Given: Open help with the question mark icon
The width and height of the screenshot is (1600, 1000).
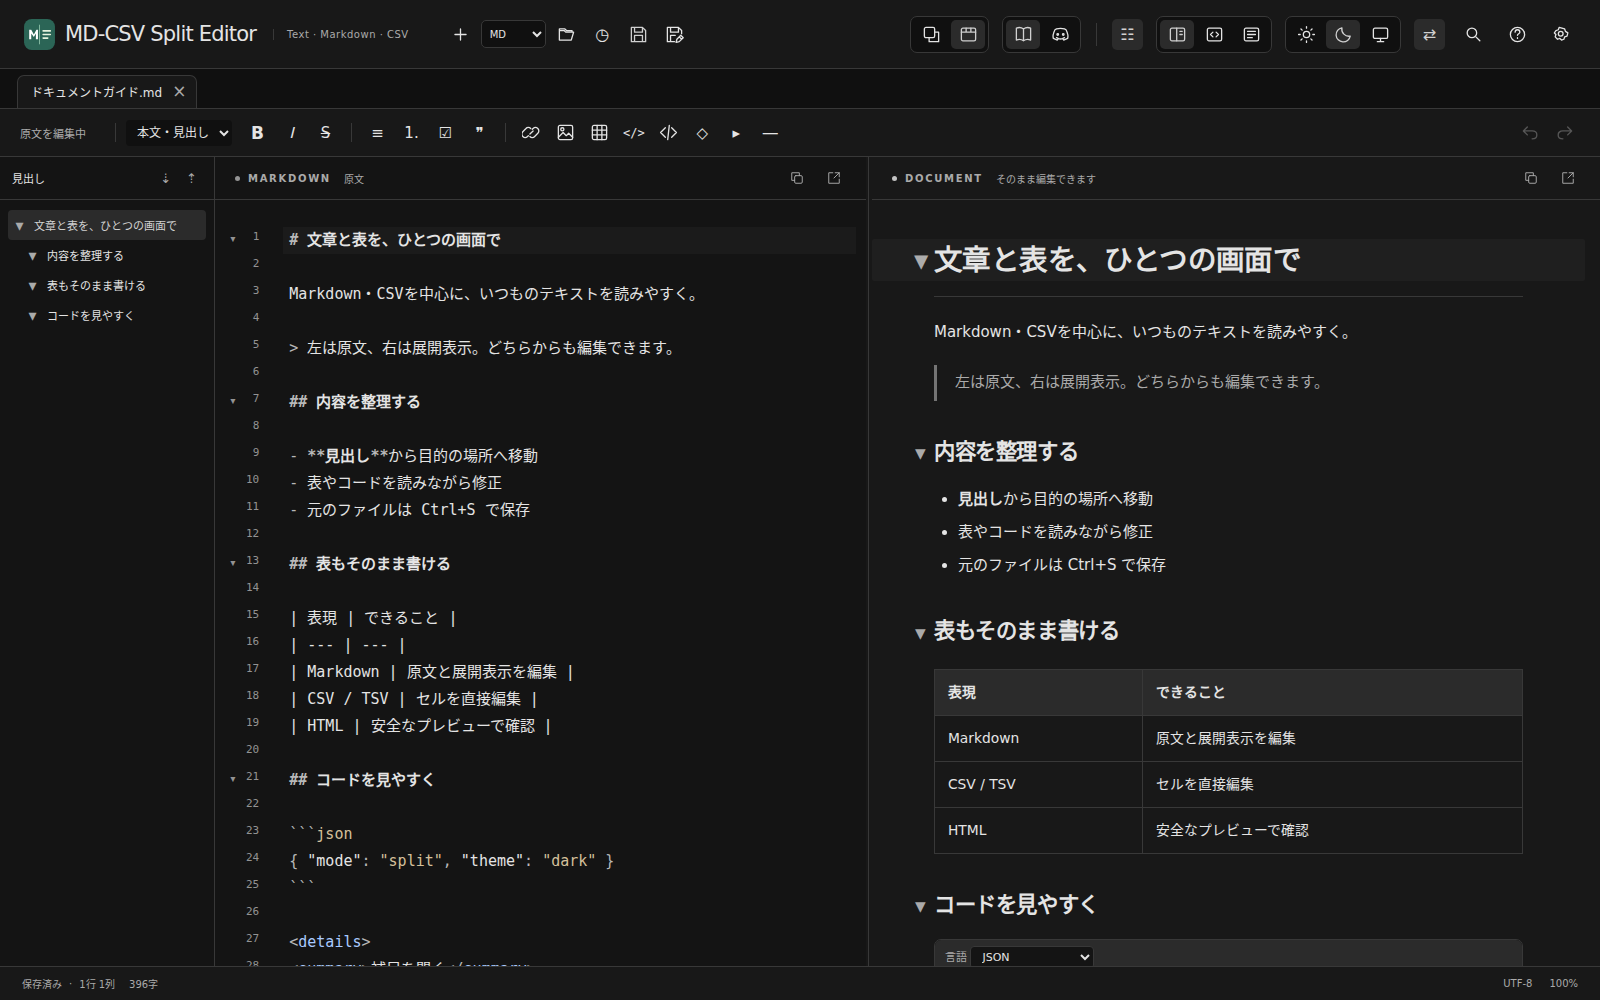Looking at the screenshot, I should coord(1517,34).
